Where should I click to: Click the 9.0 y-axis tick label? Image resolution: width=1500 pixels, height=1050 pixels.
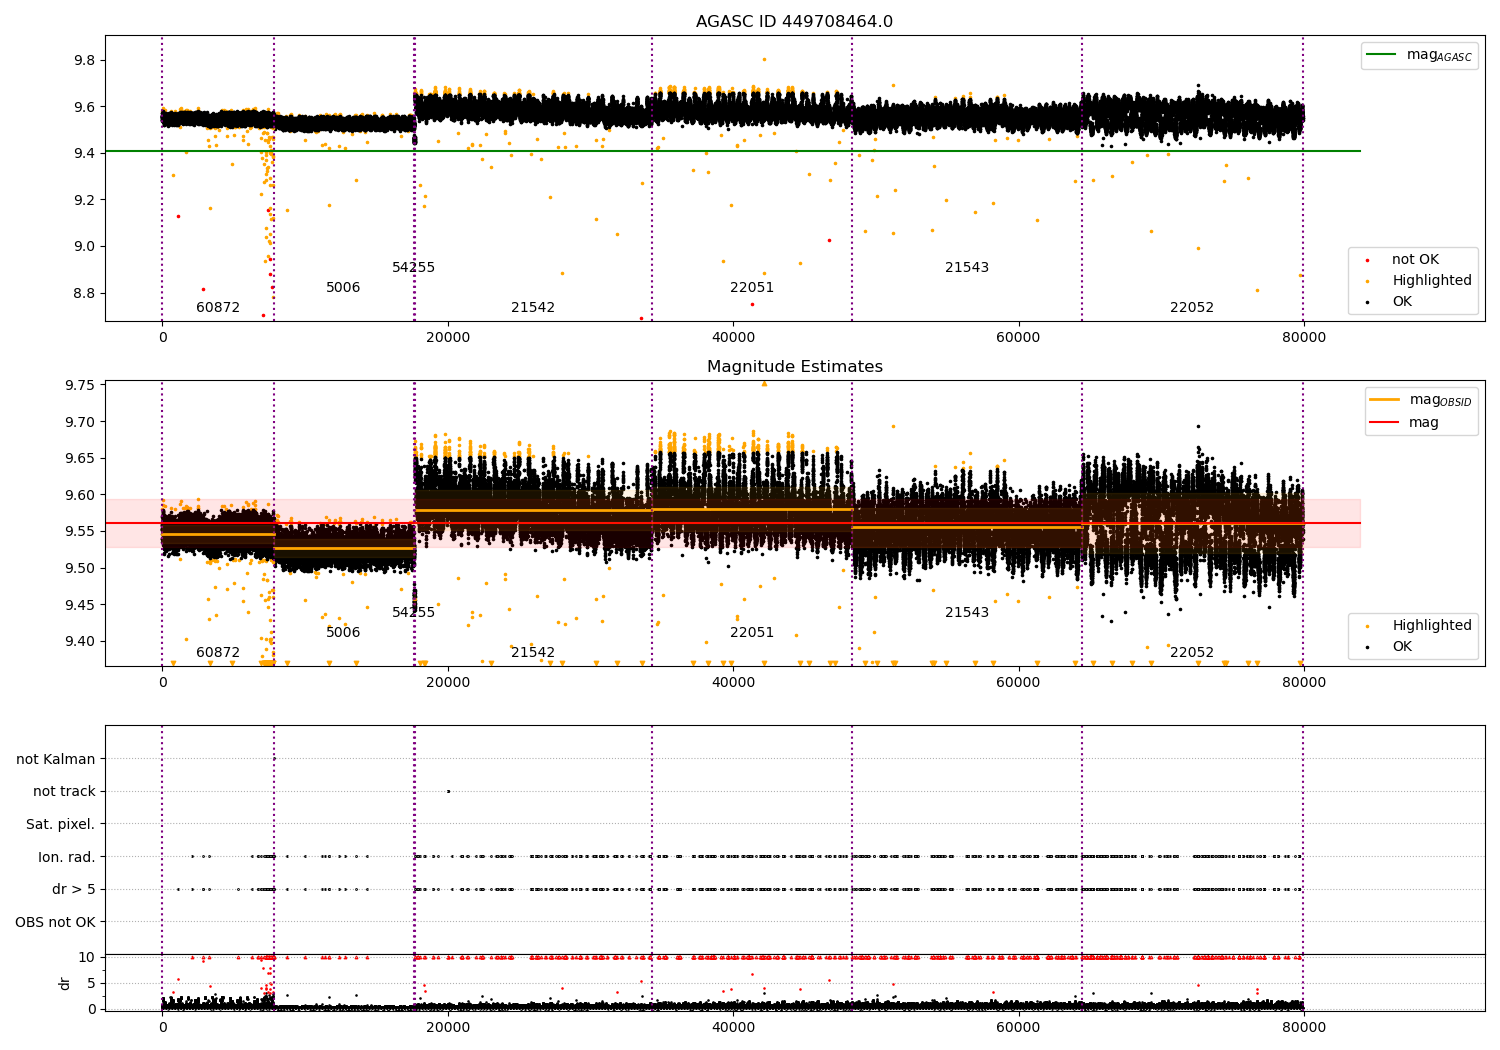(84, 247)
